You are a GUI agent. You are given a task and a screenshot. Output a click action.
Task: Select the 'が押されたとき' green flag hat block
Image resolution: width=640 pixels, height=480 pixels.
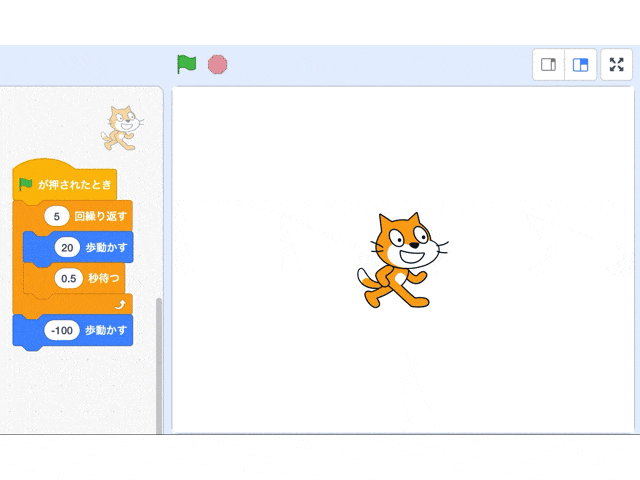(x=64, y=180)
